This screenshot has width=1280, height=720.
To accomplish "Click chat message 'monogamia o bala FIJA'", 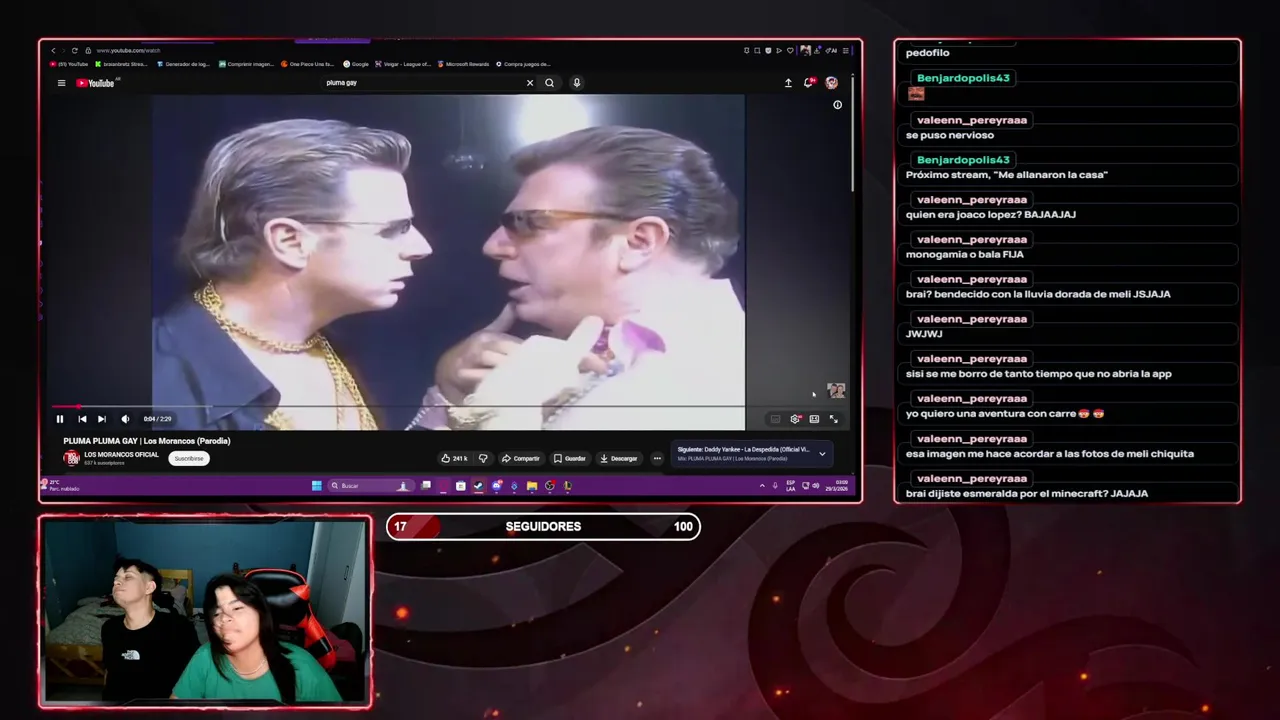I will tap(964, 254).
